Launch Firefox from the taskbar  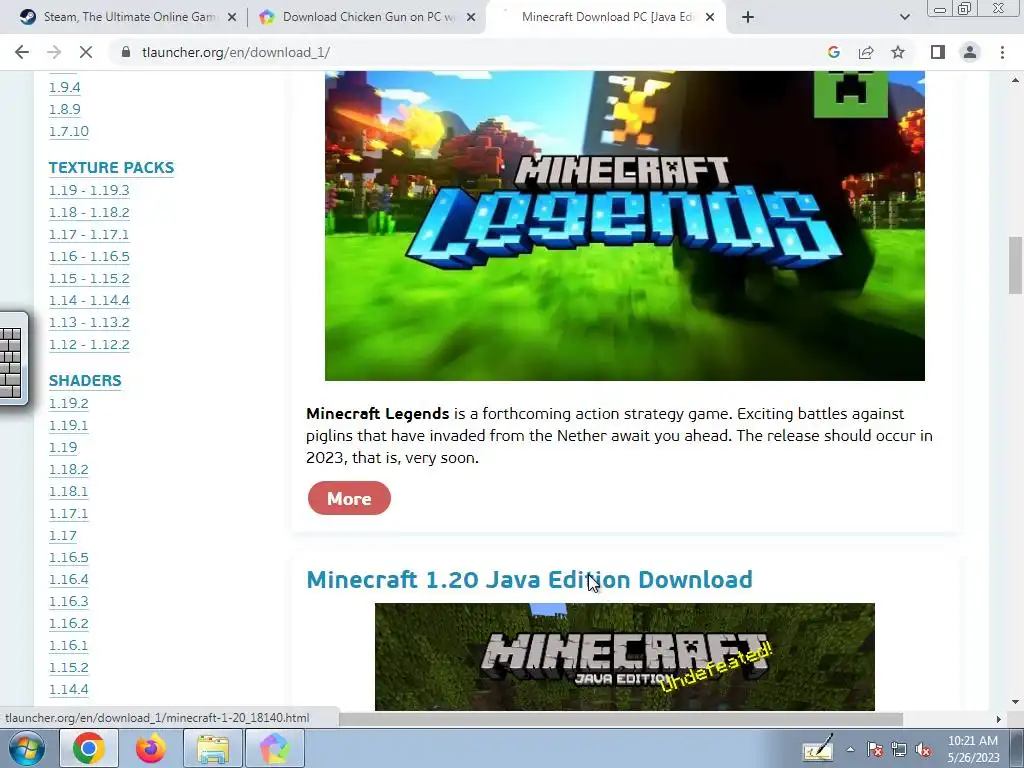(x=150, y=748)
